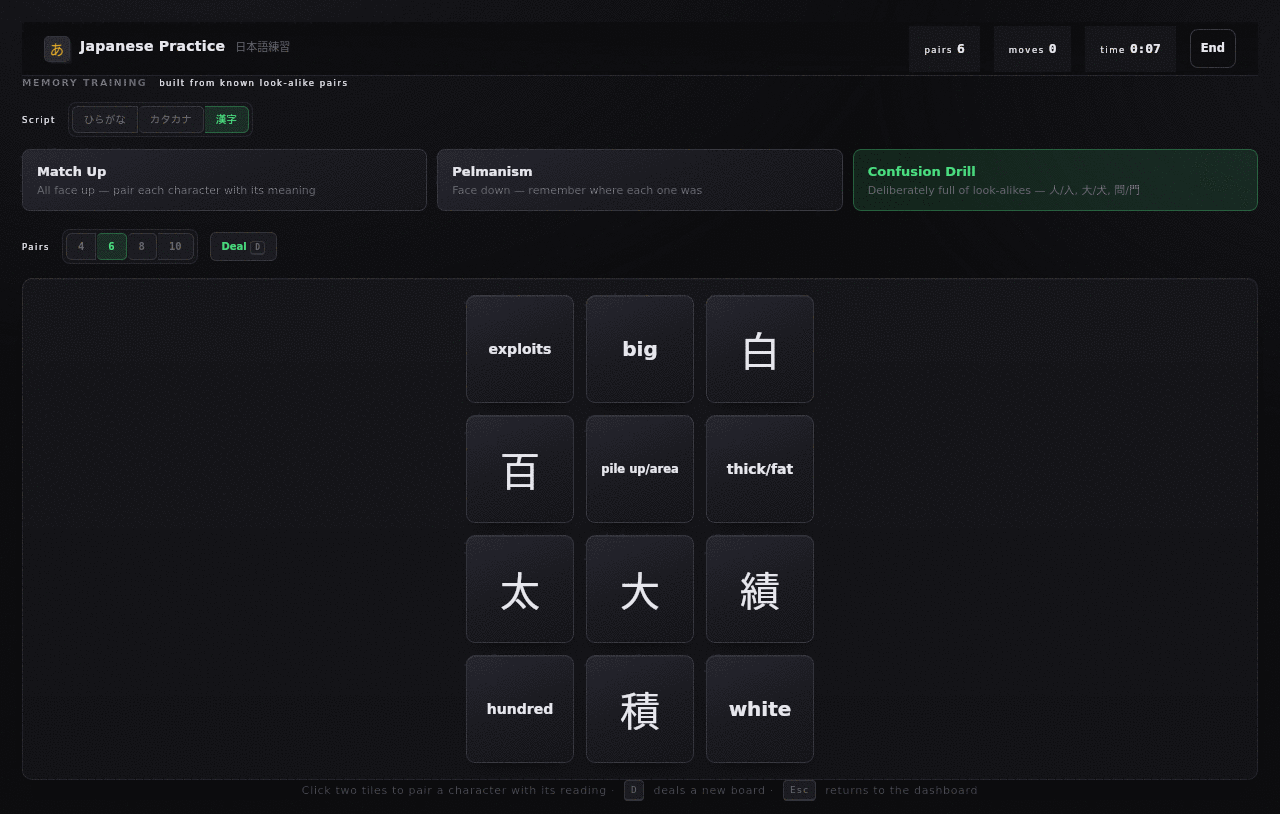Screen dimensions: 1280x814
Task: Select the 漢字 script option
Action: 227,120
